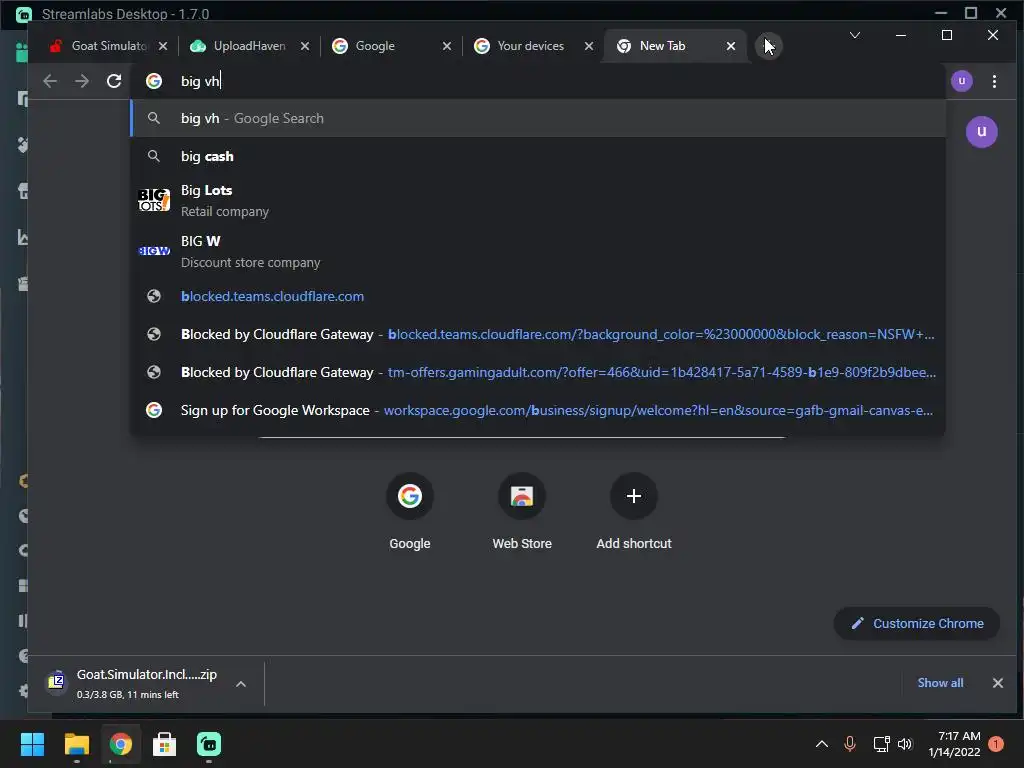This screenshot has width=1024, height=768.
Task: Open the blocked.teams.cloudflare.com suggestion
Action: point(538,296)
